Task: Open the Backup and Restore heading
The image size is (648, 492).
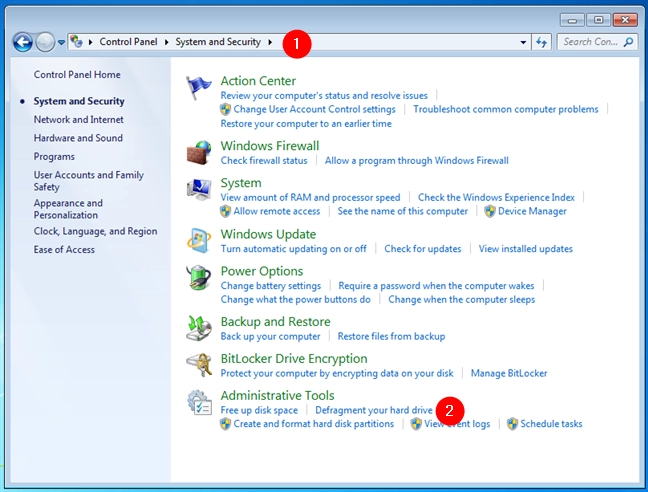Action: point(276,322)
